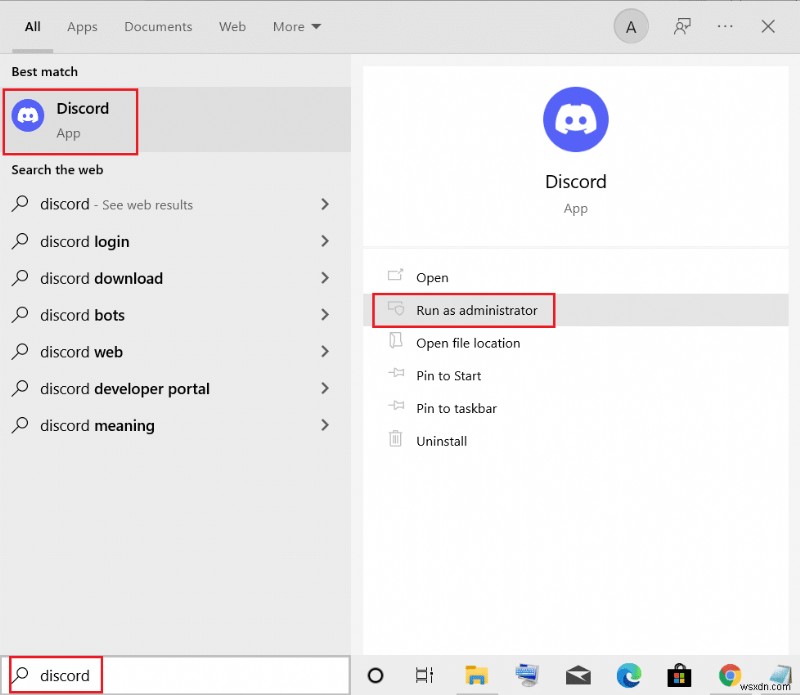This screenshot has width=800, height=695.
Task: Launch Google Chrome from the taskbar
Action: click(x=729, y=675)
